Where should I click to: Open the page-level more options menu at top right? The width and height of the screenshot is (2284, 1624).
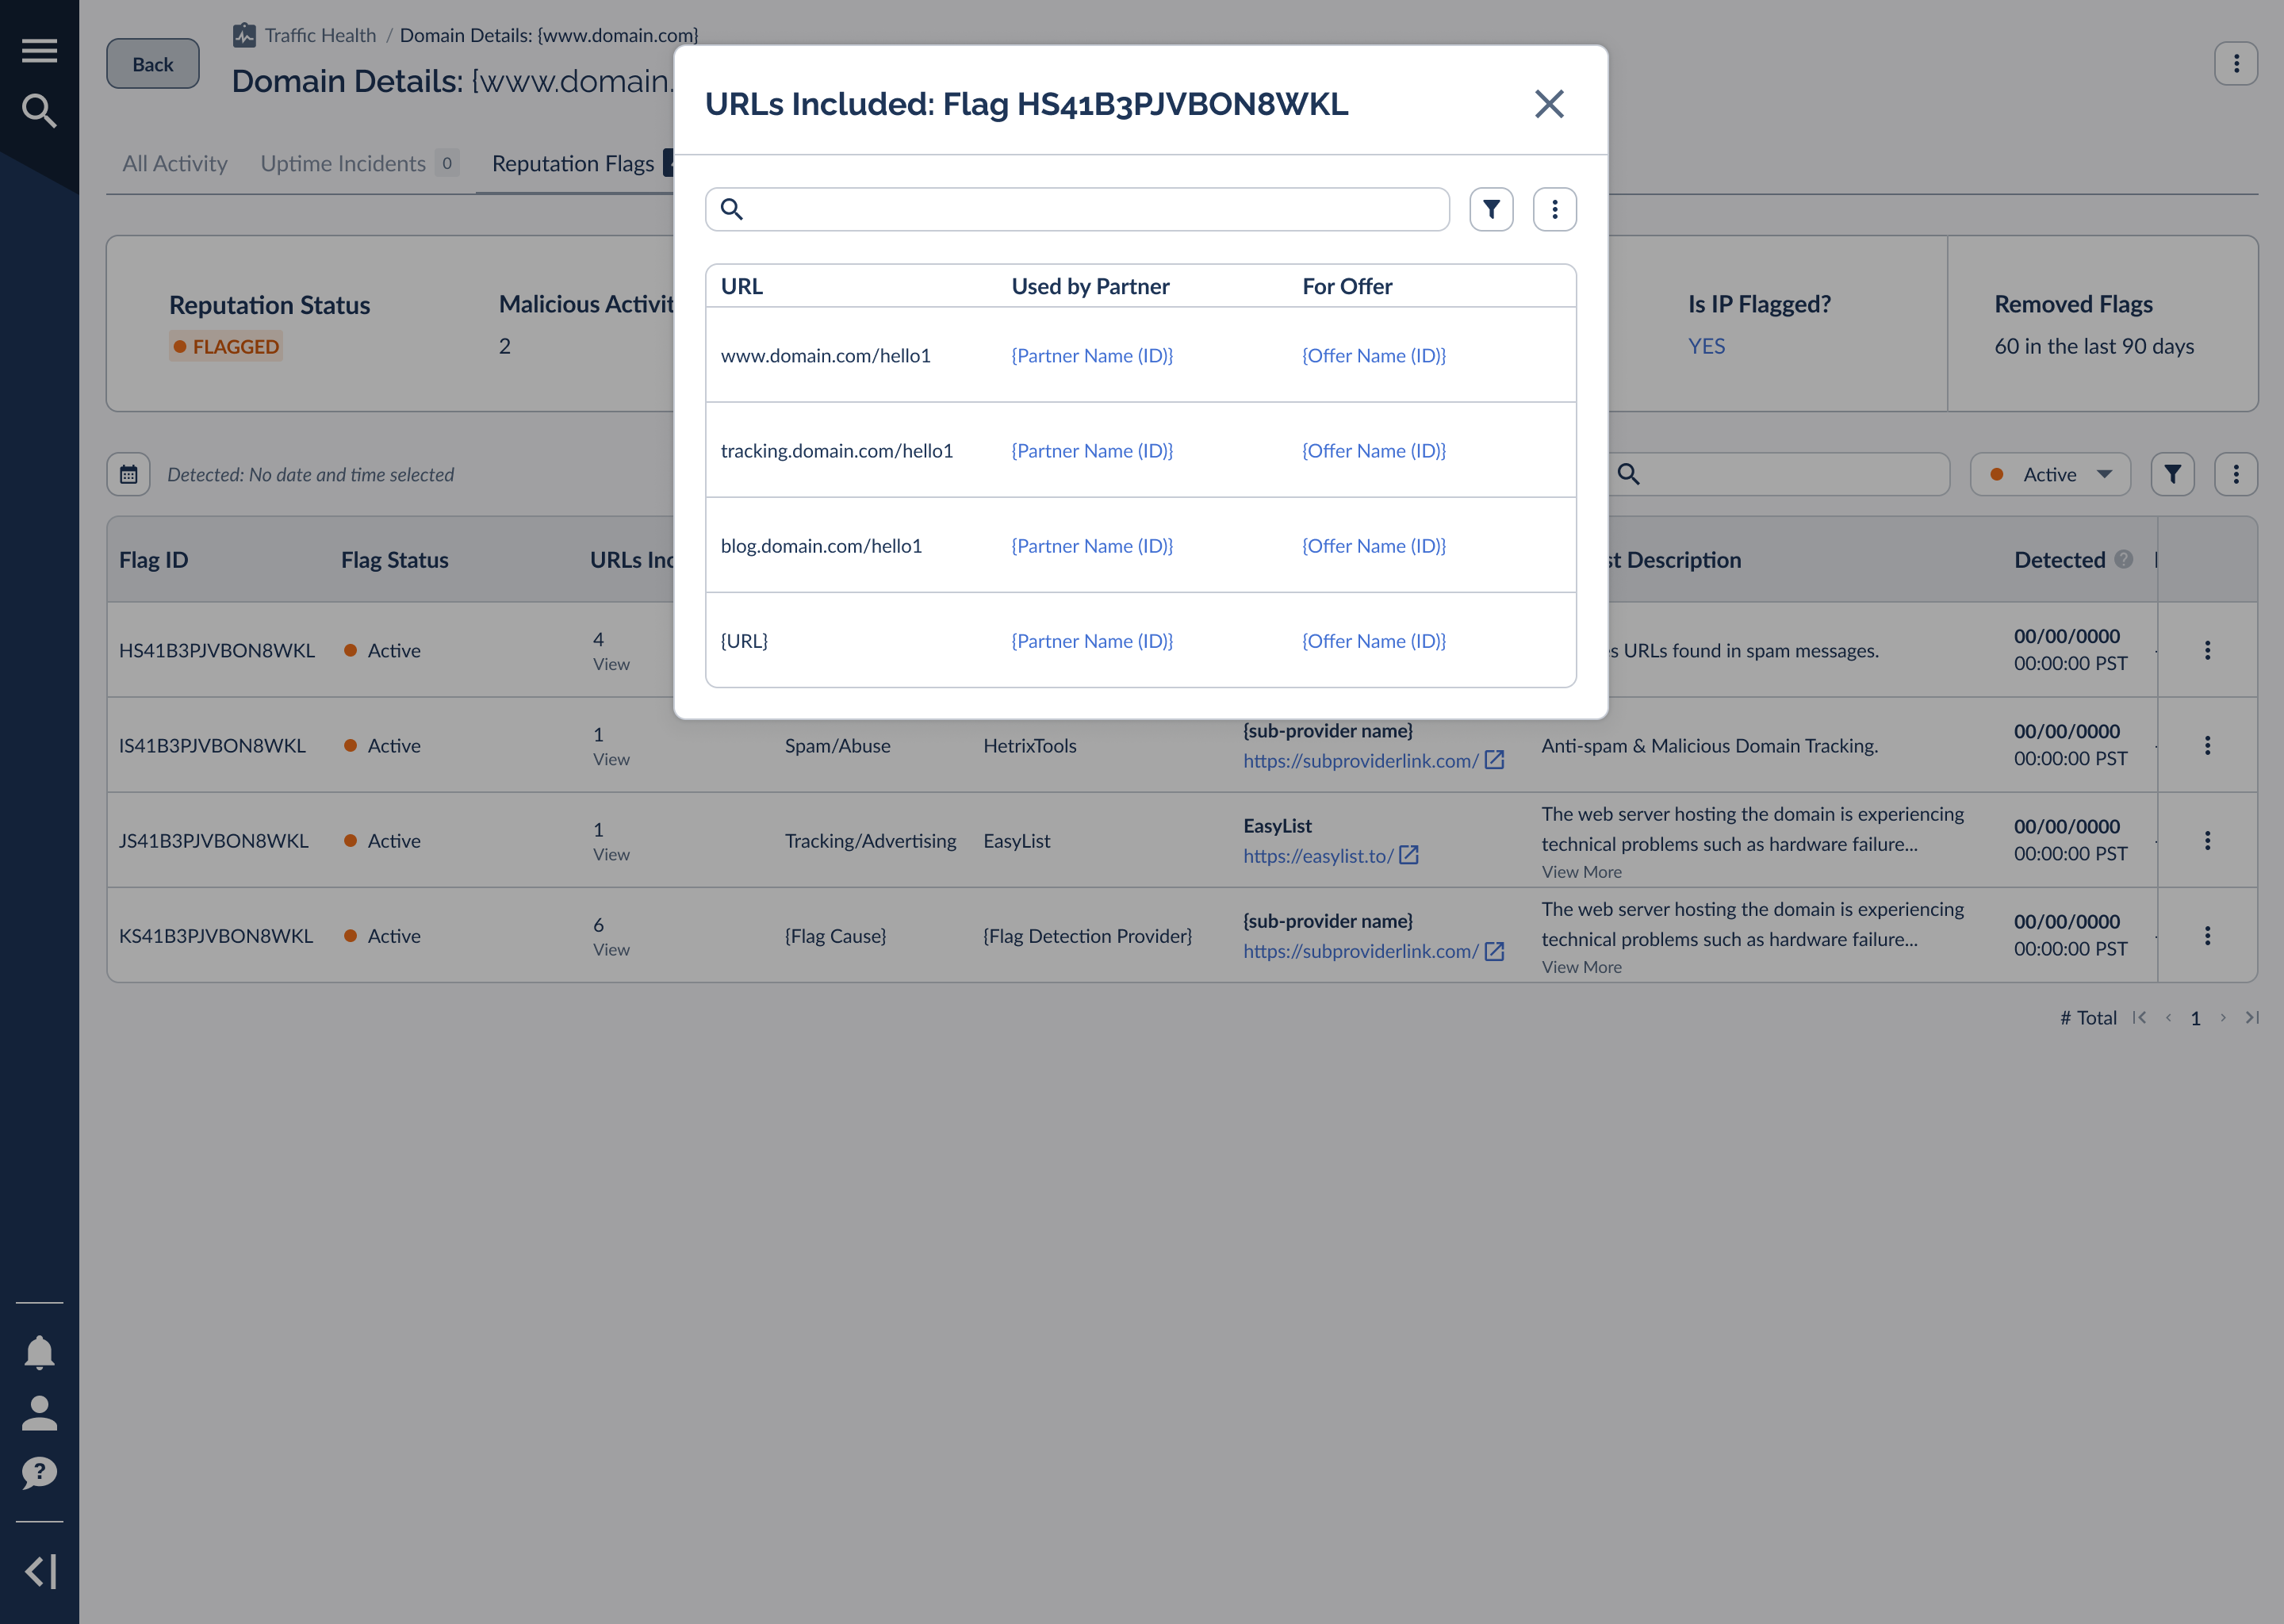point(2236,64)
